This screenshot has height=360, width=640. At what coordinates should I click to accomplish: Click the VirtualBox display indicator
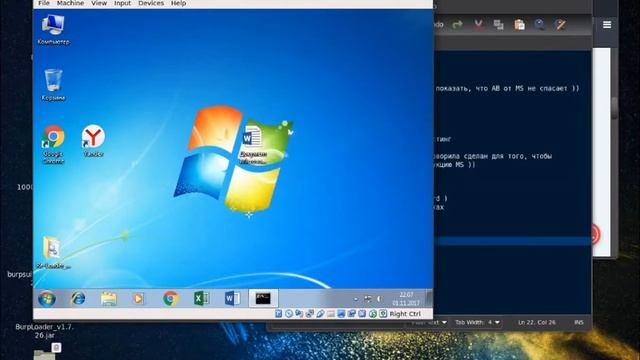[x=341, y=313]
